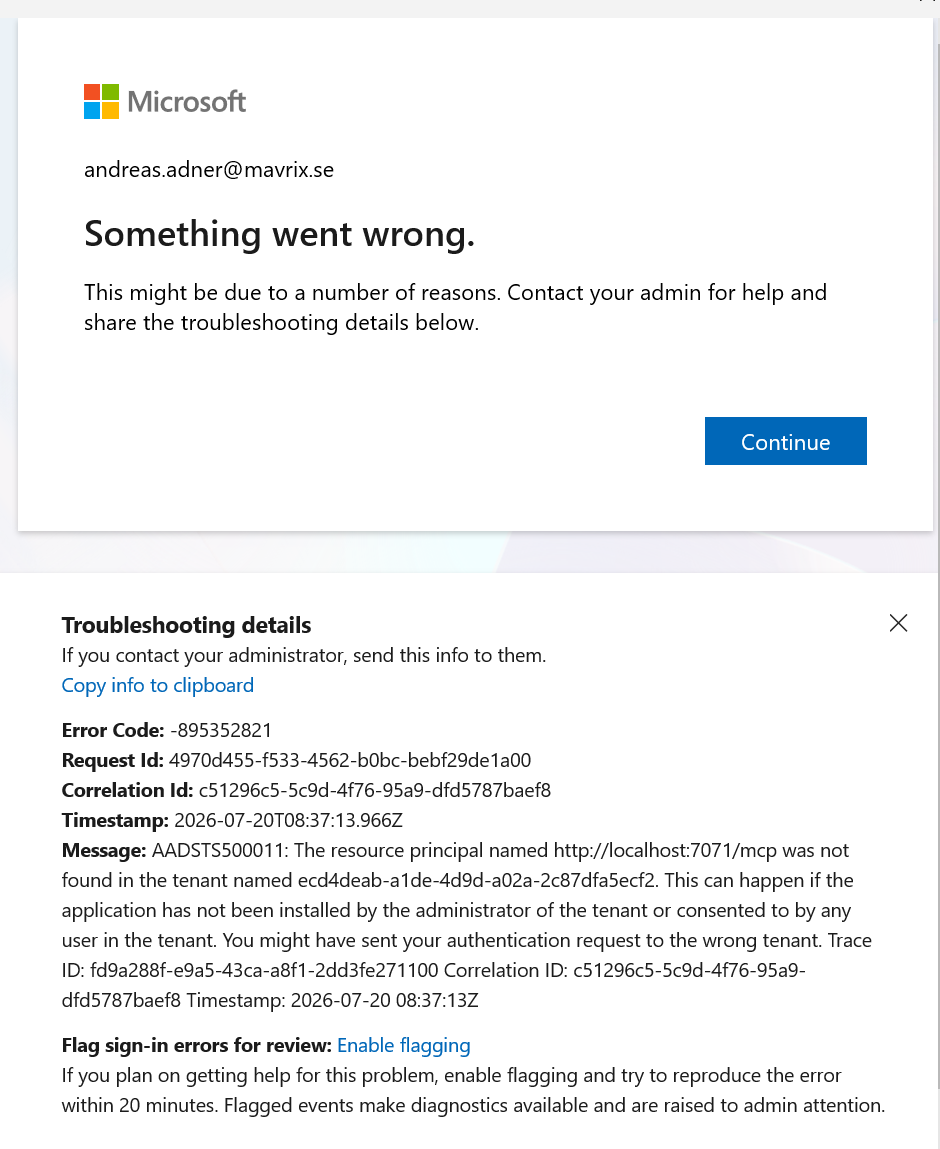The height and width of the screenshot is (1149, 940).
Task: Click the Troubleshooting details heading
Action: tap(186, 625)
